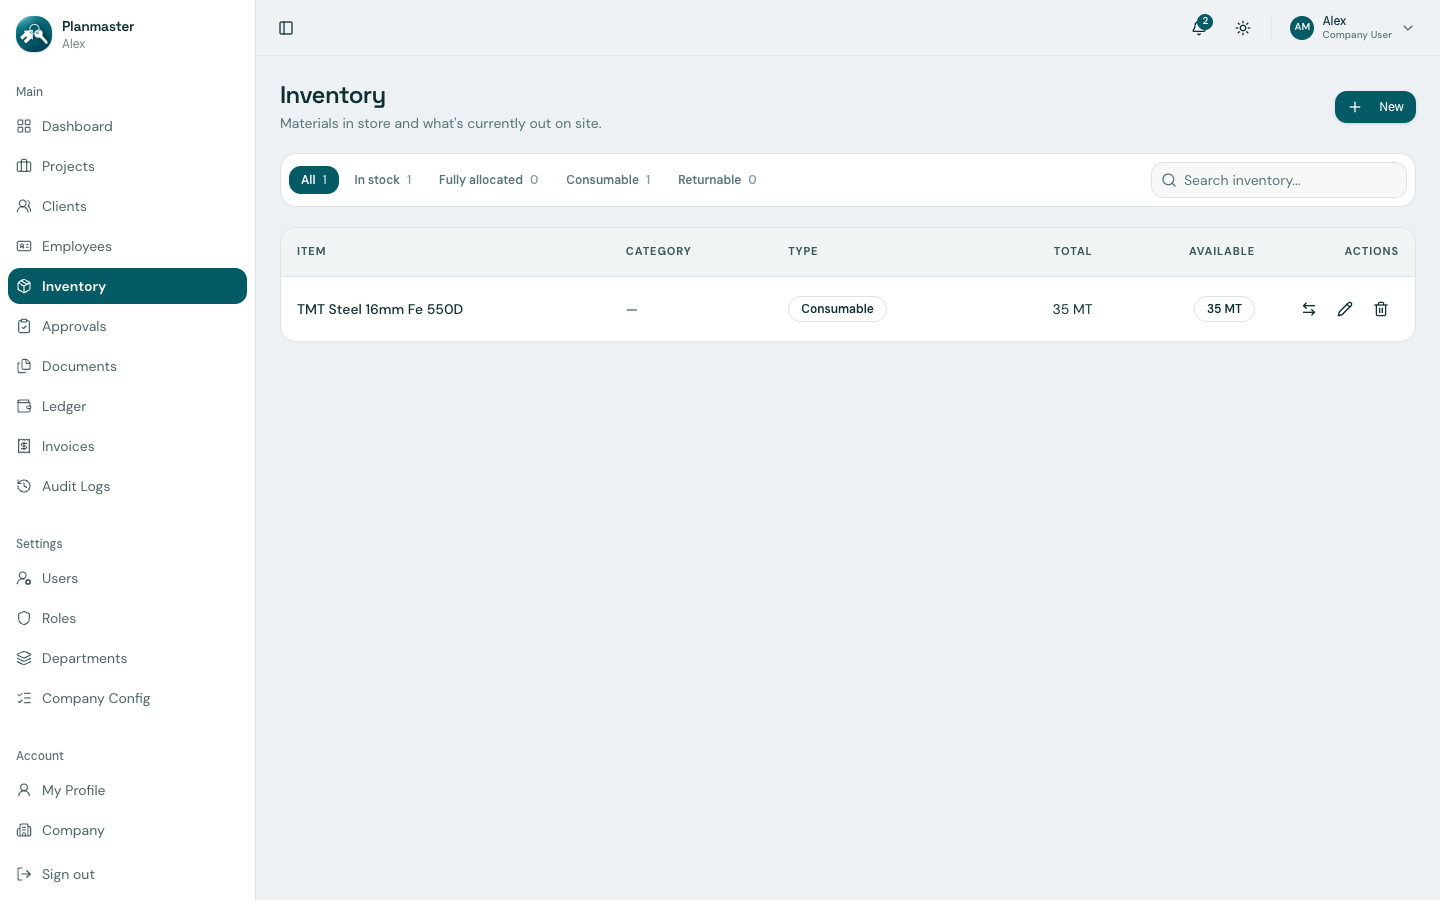Edit TMT Steel item with pencil icon
The width and height of the screenshot is (1440, 900).
click(1345, 309)
